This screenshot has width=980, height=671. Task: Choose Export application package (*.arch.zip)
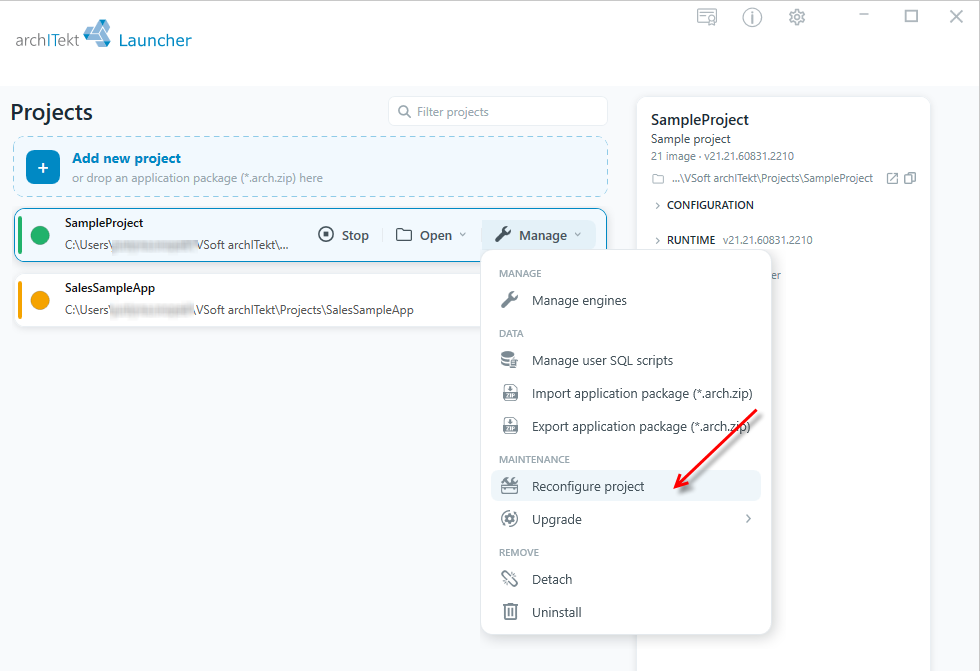point(626,427)
